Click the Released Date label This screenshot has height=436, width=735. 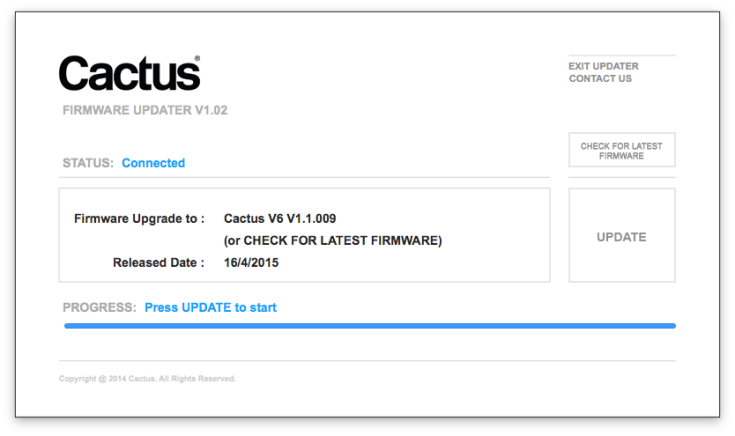pyautogui.click(x=159, y=263)
